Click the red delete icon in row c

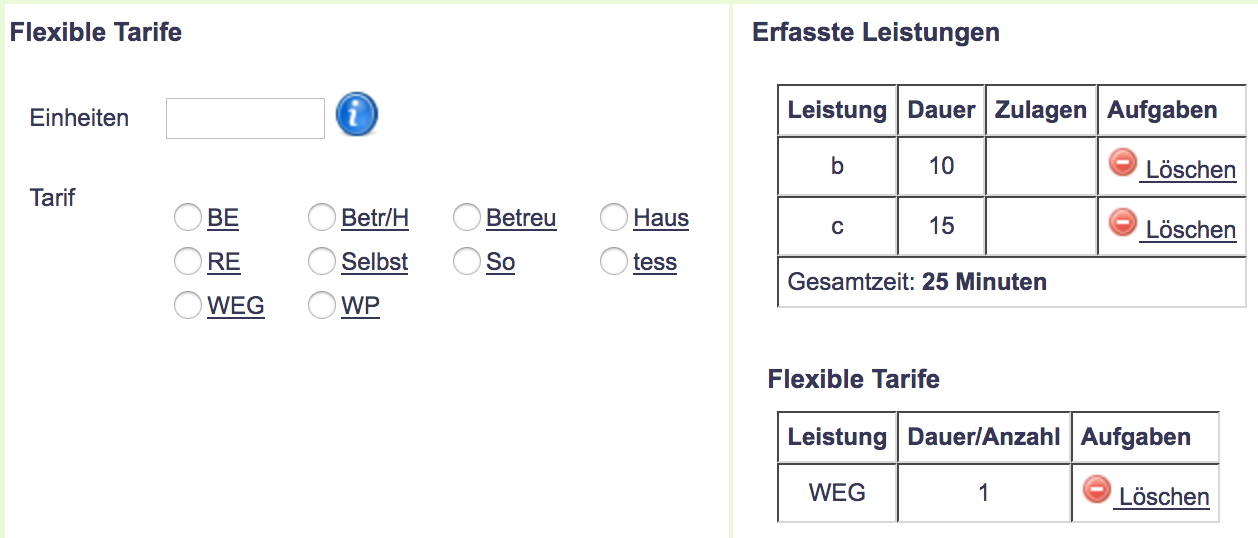[x=1123, y=222]
